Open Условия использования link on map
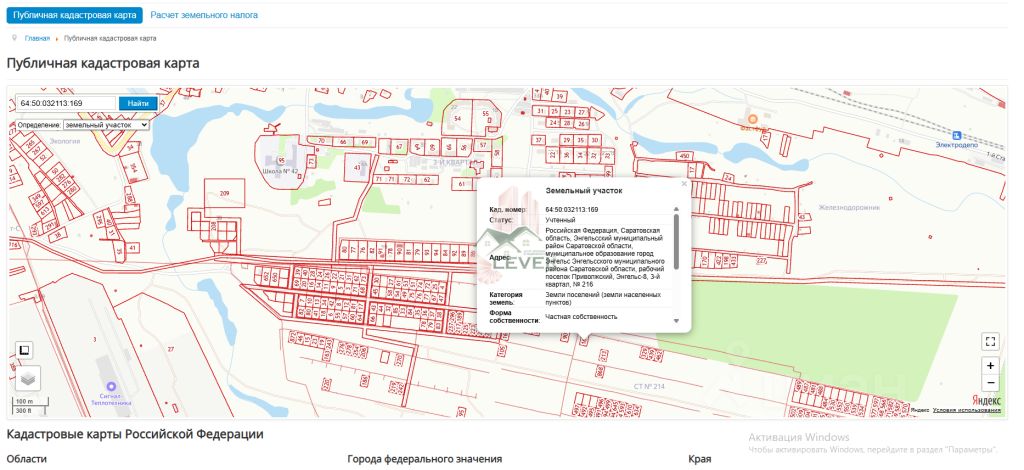 967,410
